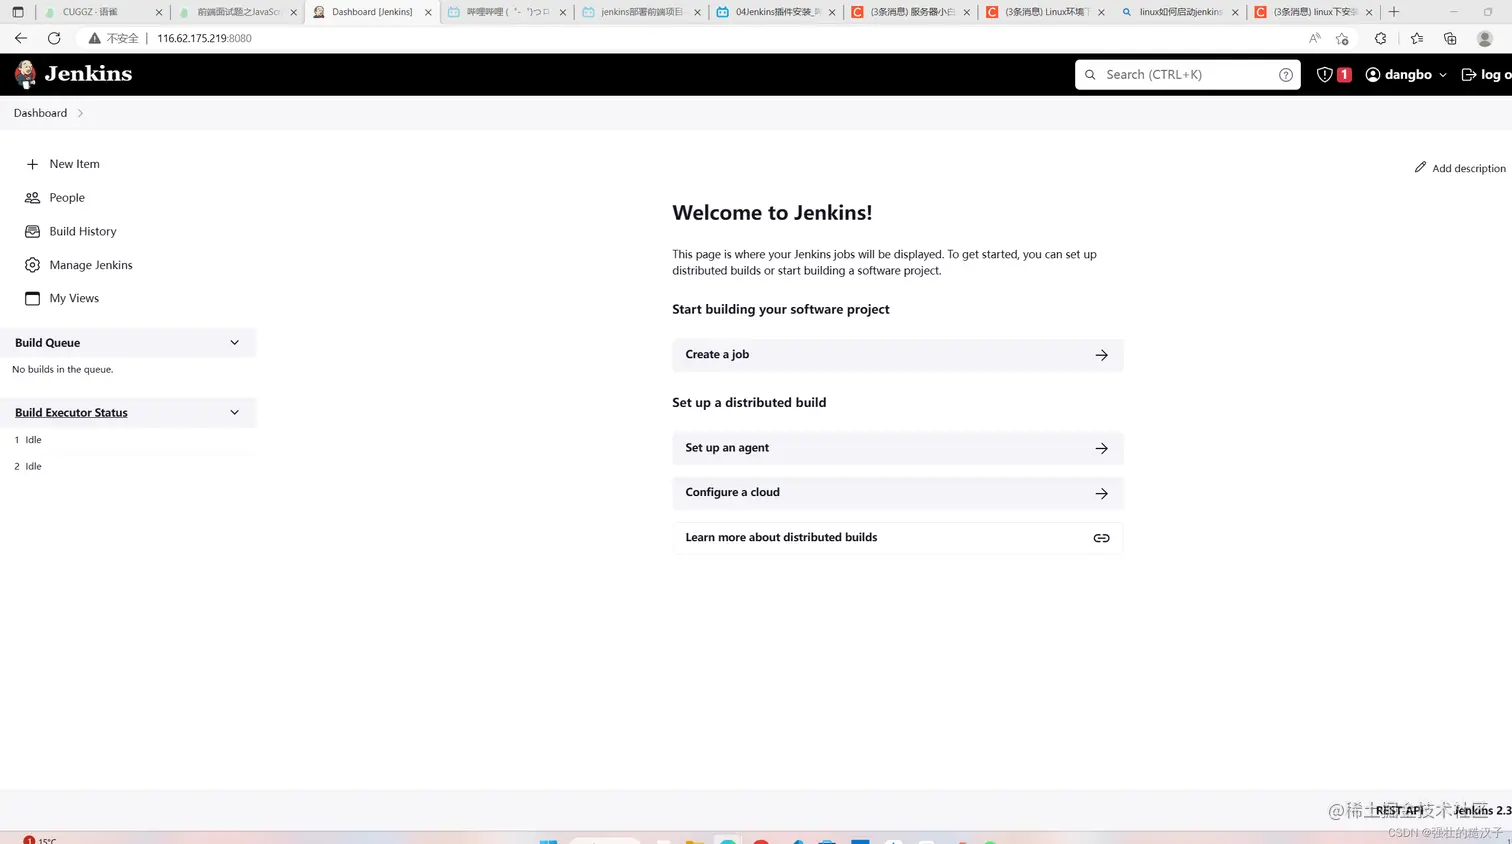Click the plus icon beside New Item
The width and height of the screenshot is (1512, 844).
coord(32,164)
